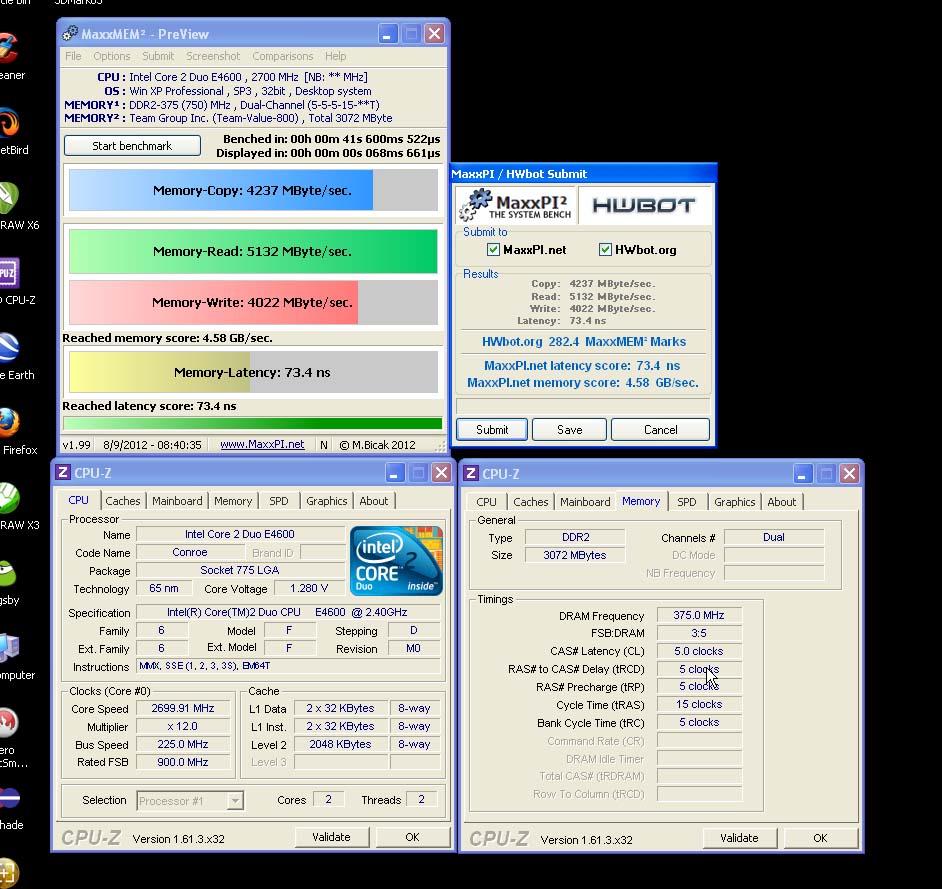Switch to Memory tab in left CPU-Z

[233, 501]
